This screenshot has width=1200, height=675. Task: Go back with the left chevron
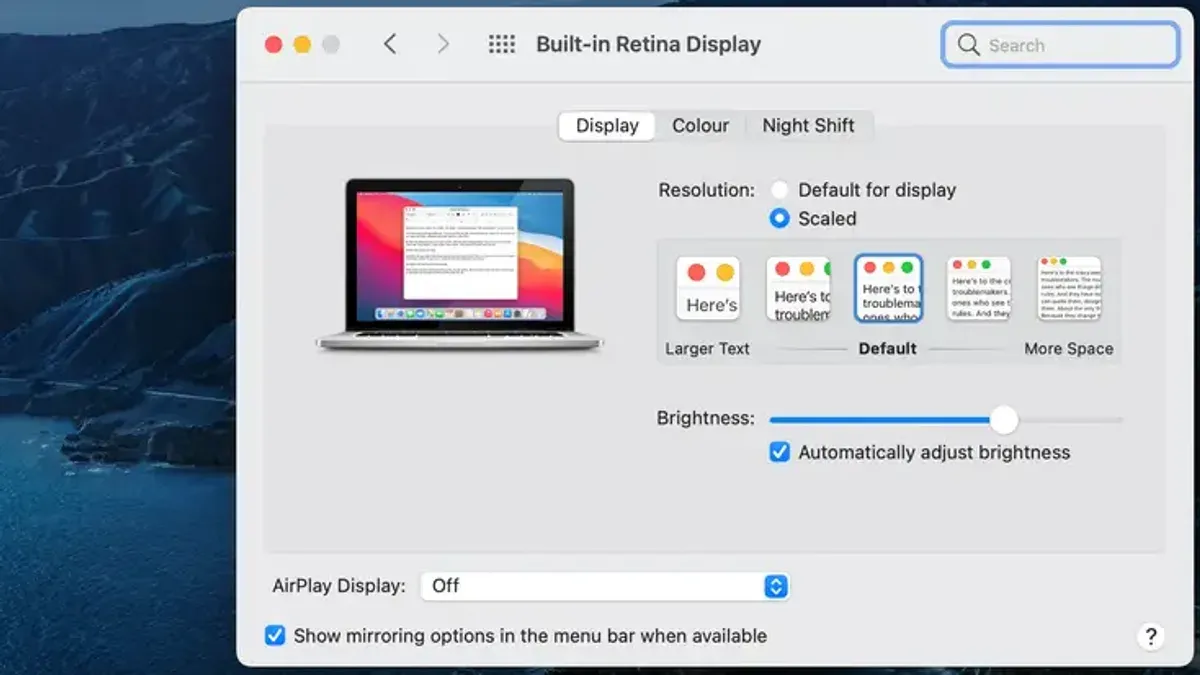tap(390, 44)
